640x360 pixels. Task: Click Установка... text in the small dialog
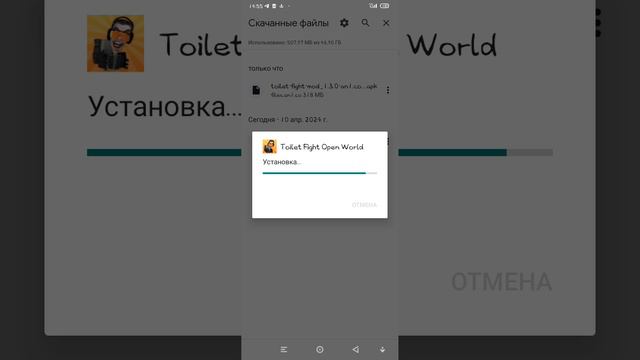(x=282, y=162)
